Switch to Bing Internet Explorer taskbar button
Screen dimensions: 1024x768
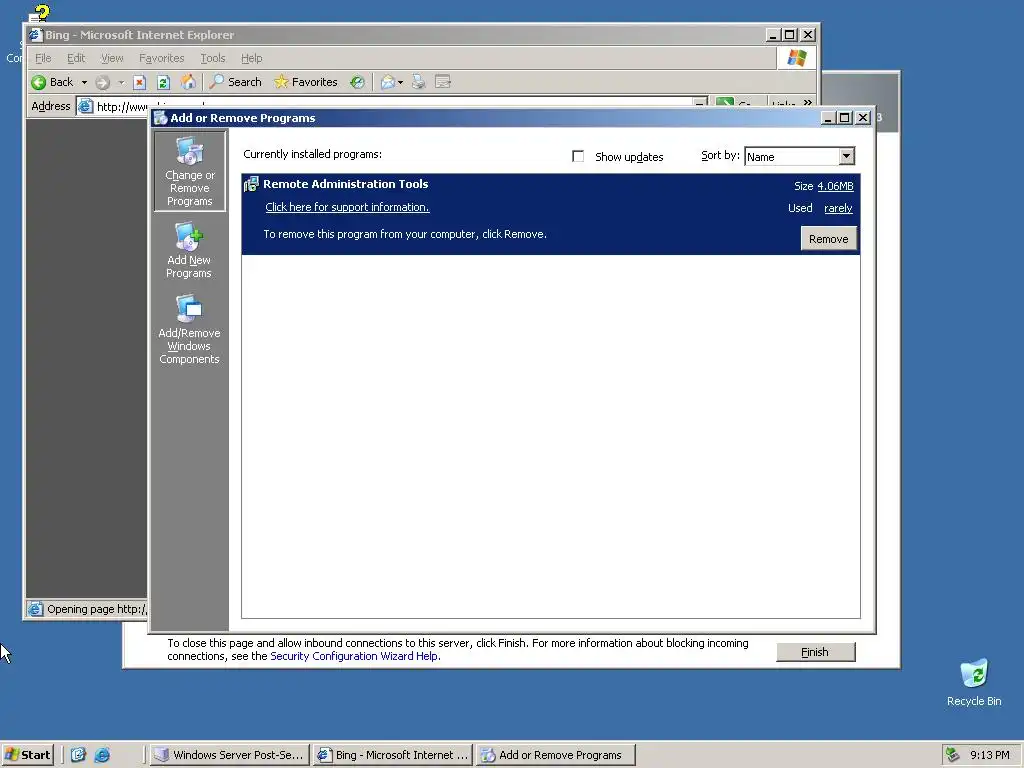[x=393, y=755]
